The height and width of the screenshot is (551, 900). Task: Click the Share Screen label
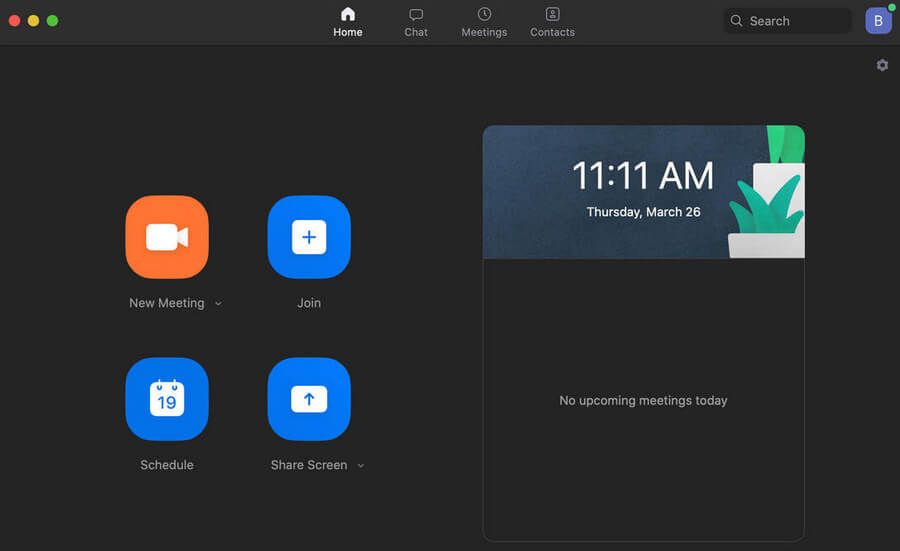tap(309, 464)
